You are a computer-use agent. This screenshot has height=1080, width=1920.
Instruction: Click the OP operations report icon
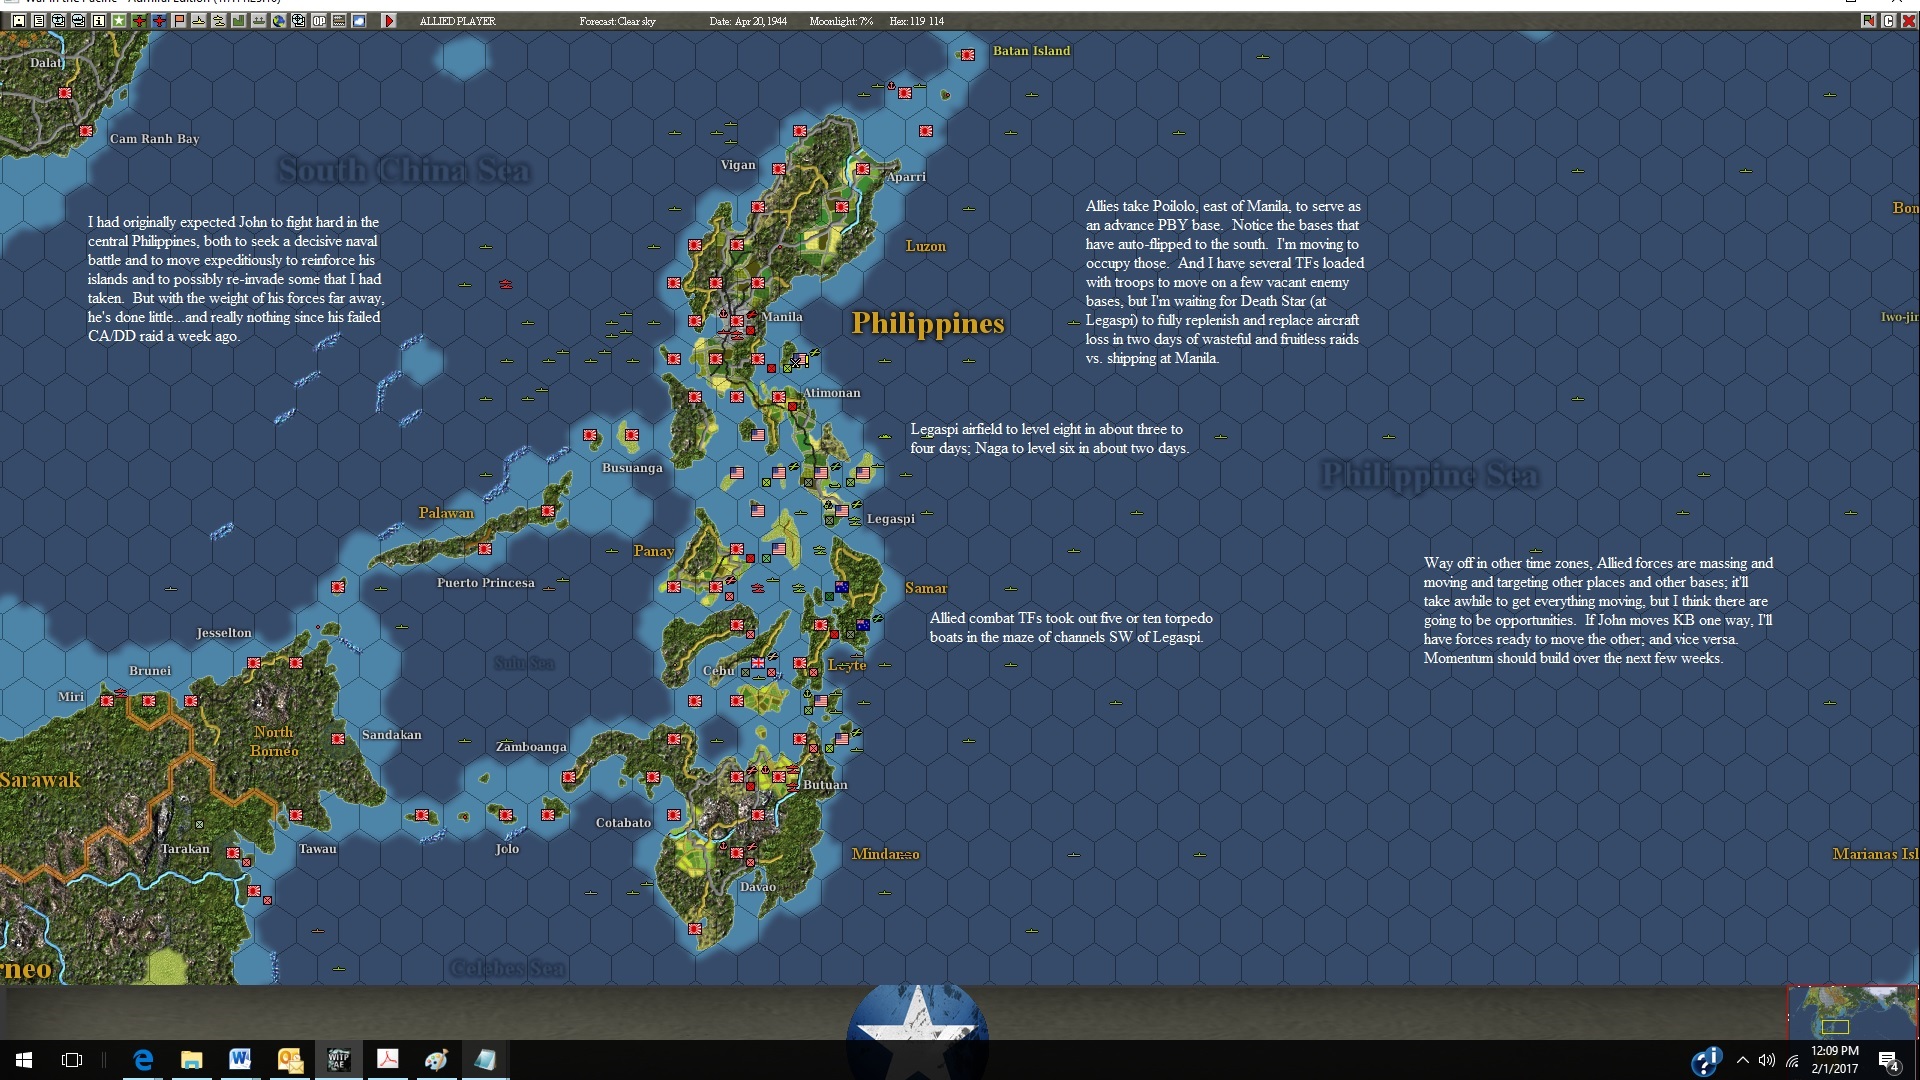(319, 20)
